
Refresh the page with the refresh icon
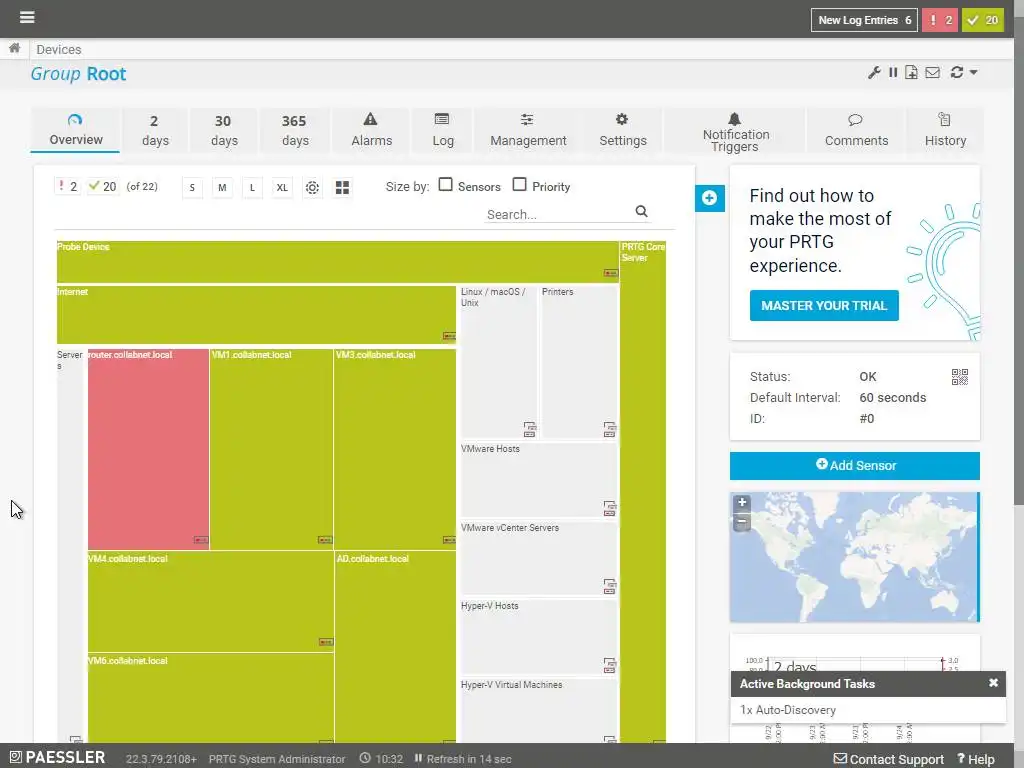pyautogui.click(x=957, y=72)
